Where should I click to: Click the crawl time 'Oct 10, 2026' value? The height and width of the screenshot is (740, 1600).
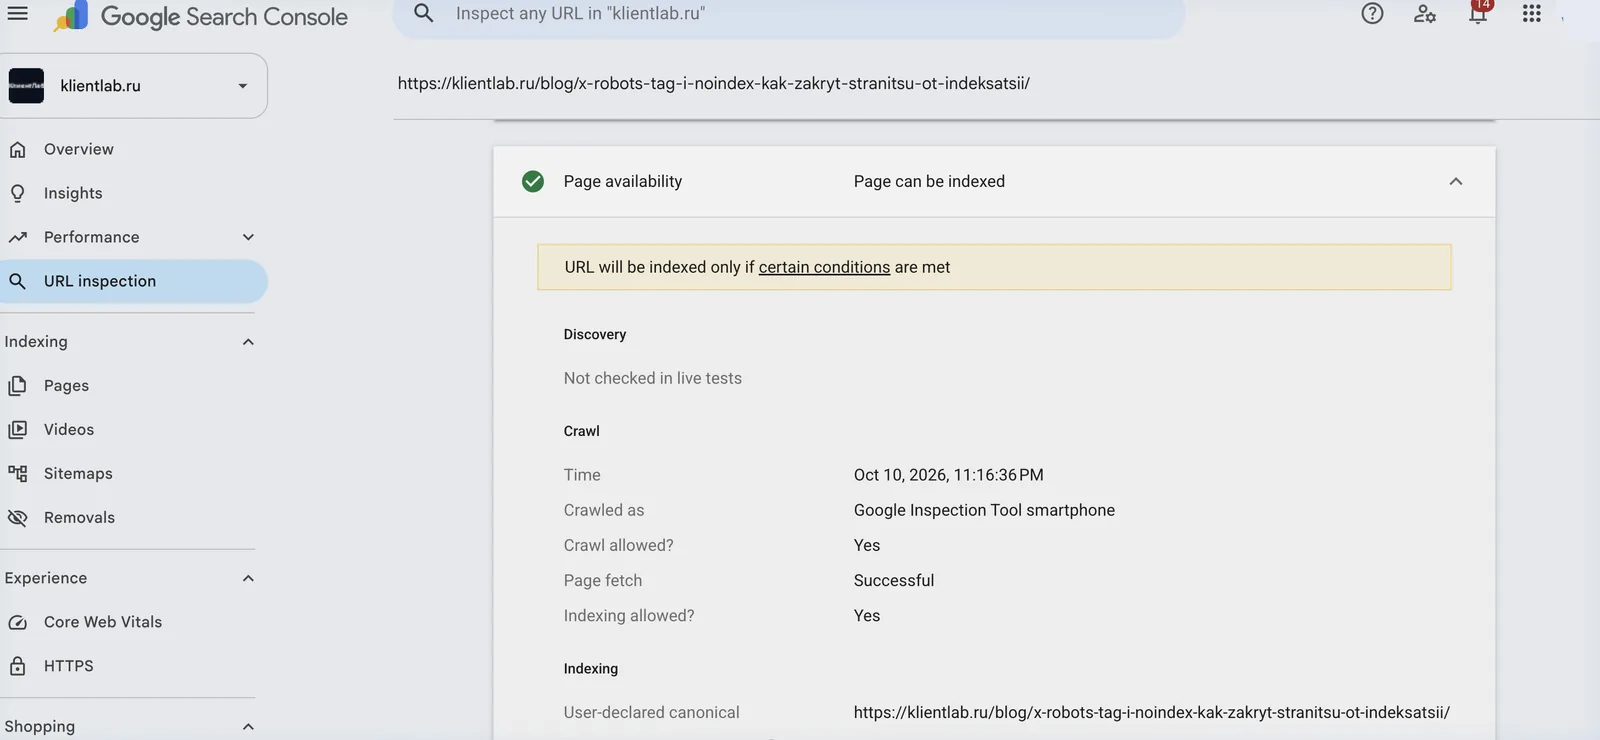tap(949, 475)
